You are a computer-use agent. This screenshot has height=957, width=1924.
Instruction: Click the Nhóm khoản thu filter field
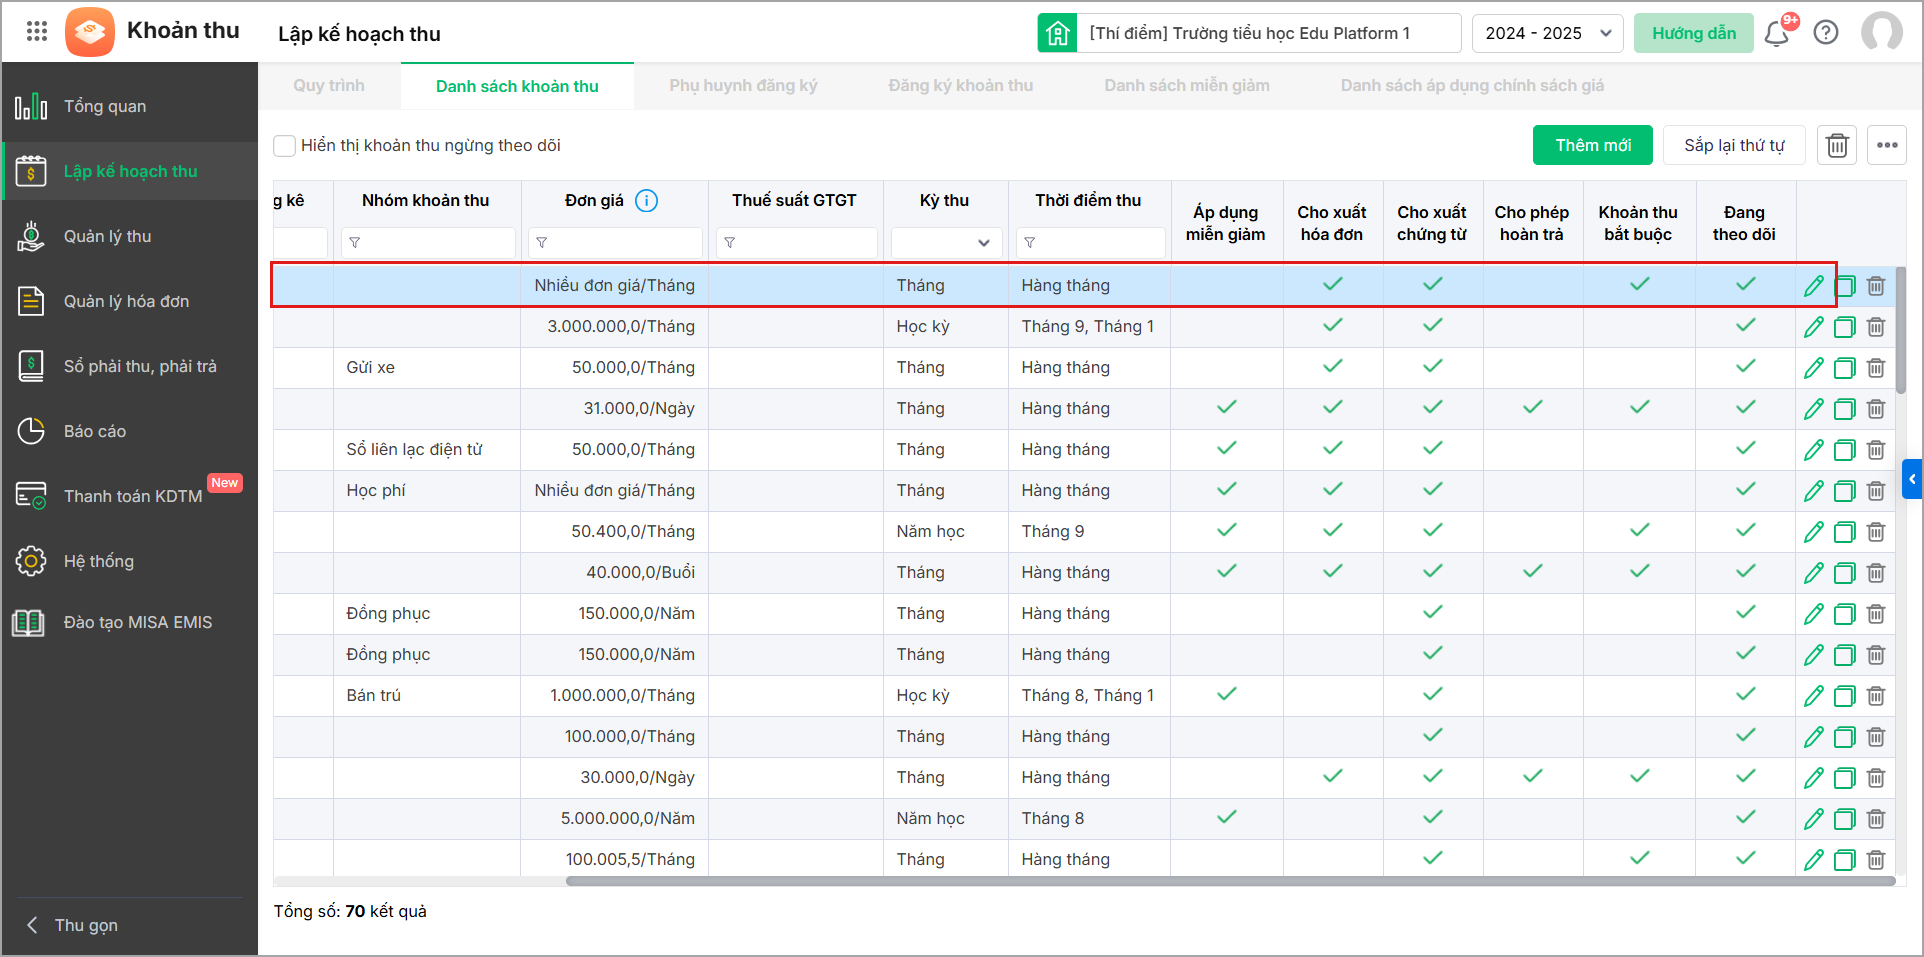tap(428, 243)
